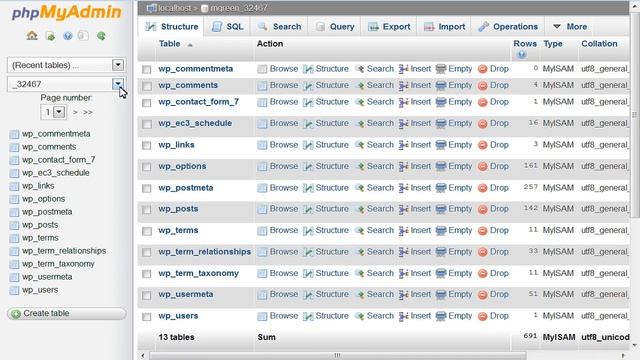
Task: Switch to the SQL tab
Action: pyautogui.click(x=228, y=27)
